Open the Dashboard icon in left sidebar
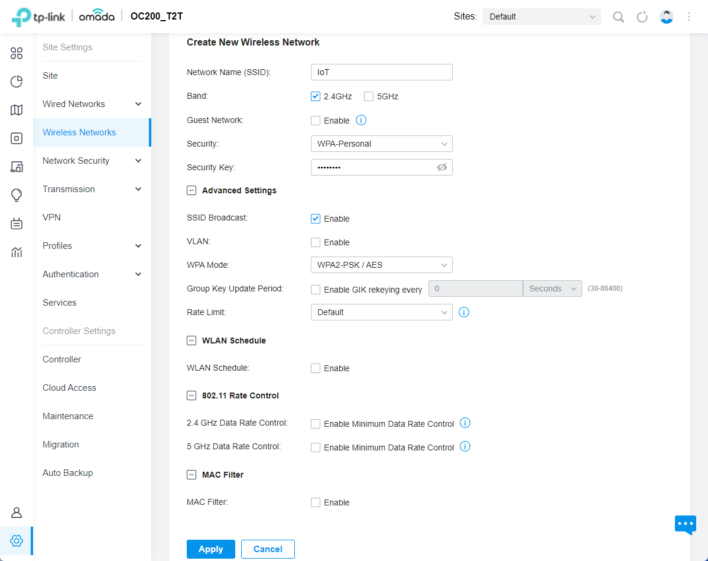 tap(16, 53)
